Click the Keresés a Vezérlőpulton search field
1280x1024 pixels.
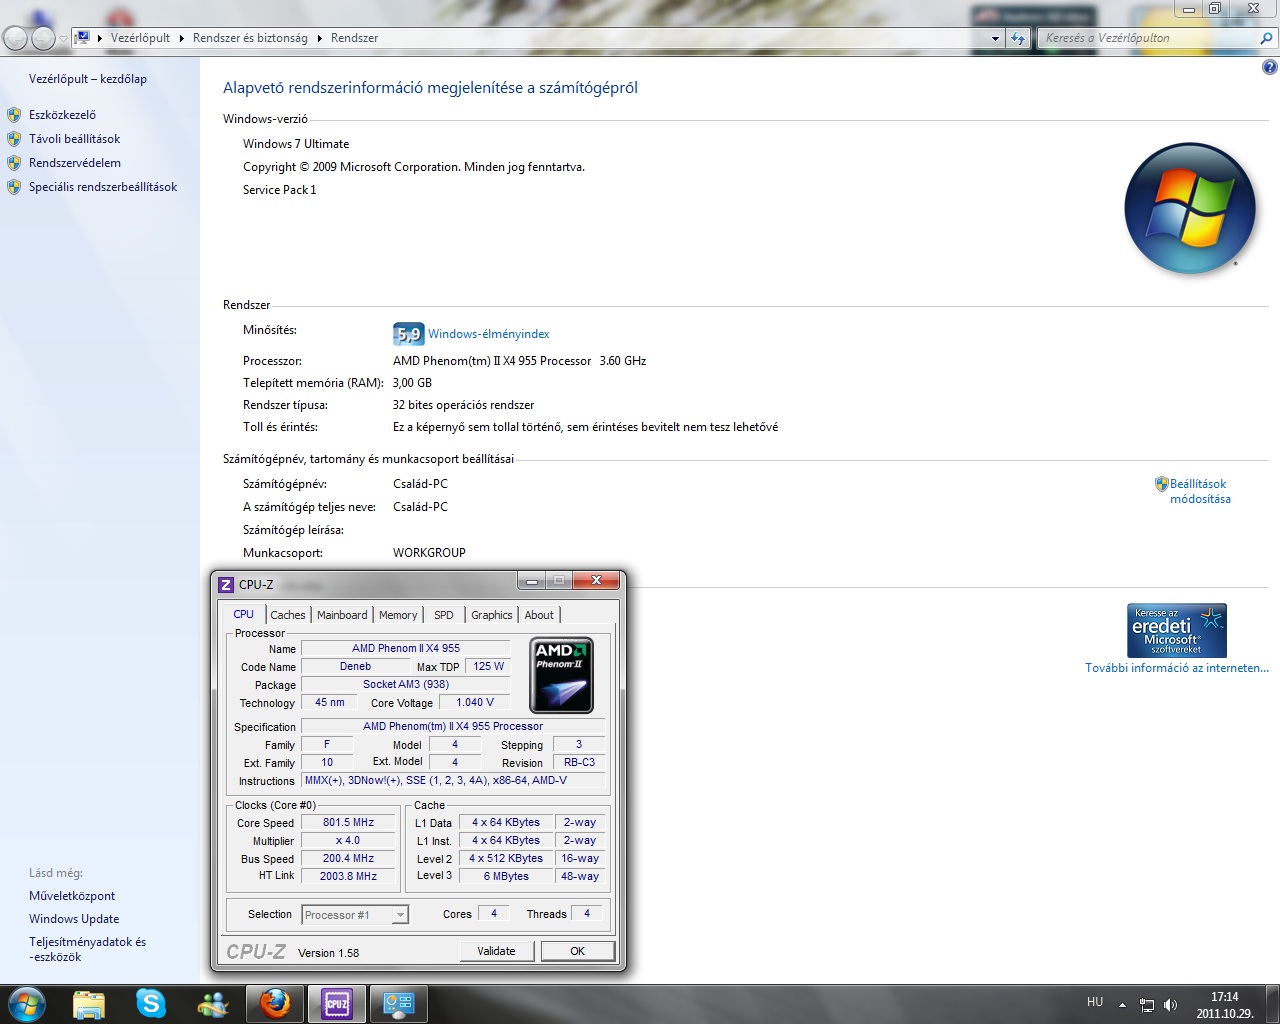[1148, 38]
